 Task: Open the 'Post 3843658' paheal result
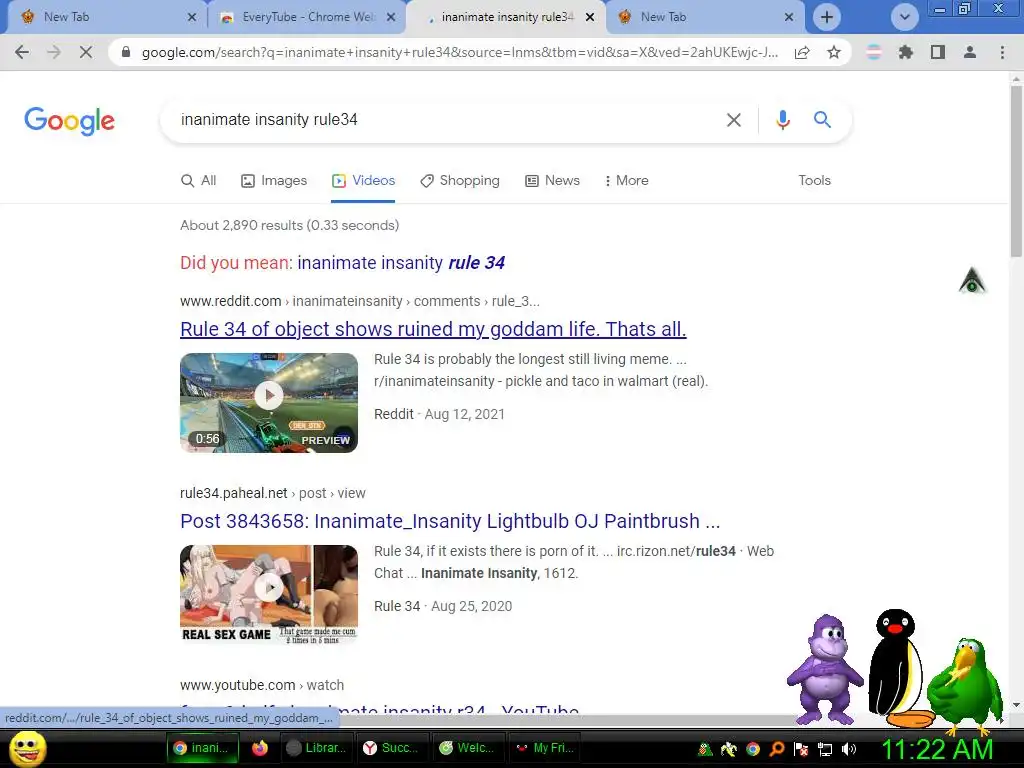click(x=450, y=521)
